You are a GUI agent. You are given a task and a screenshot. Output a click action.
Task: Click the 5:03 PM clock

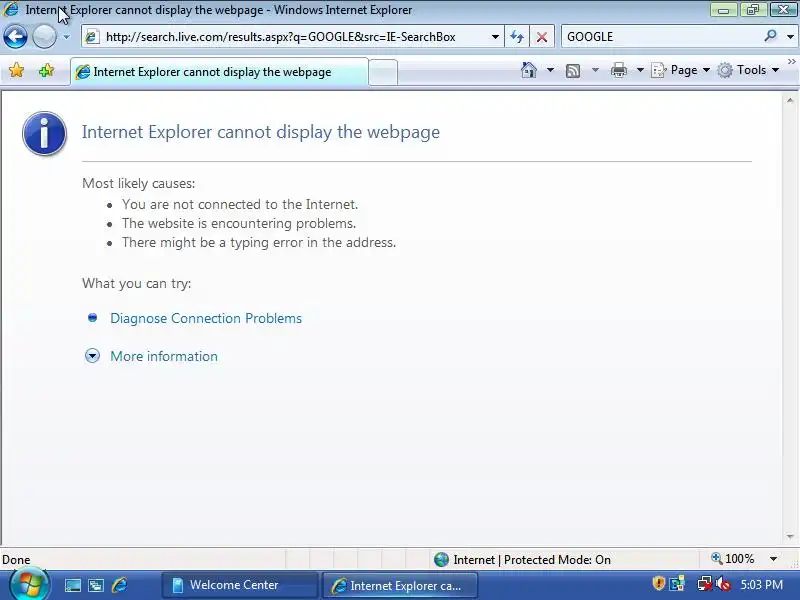(762, 585)
